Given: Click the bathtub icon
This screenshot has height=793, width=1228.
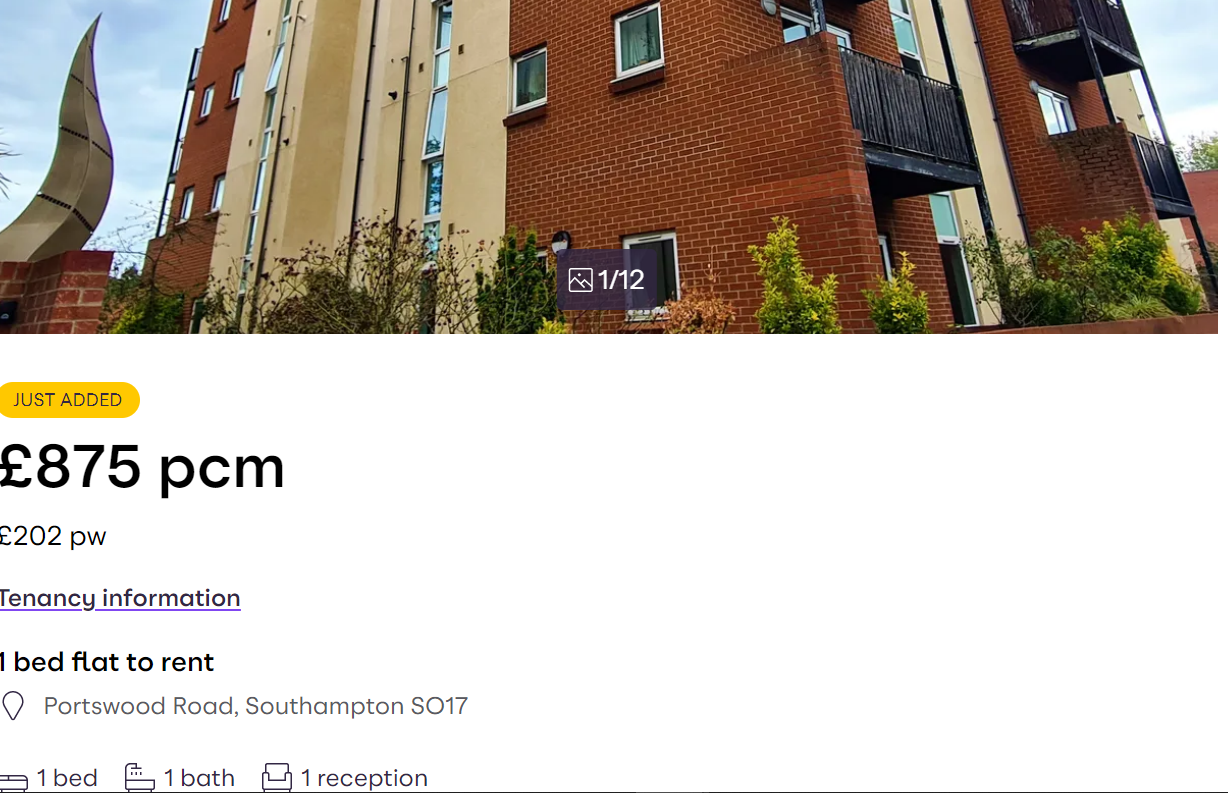Looking at the screenshot, I should click(140, 778).
